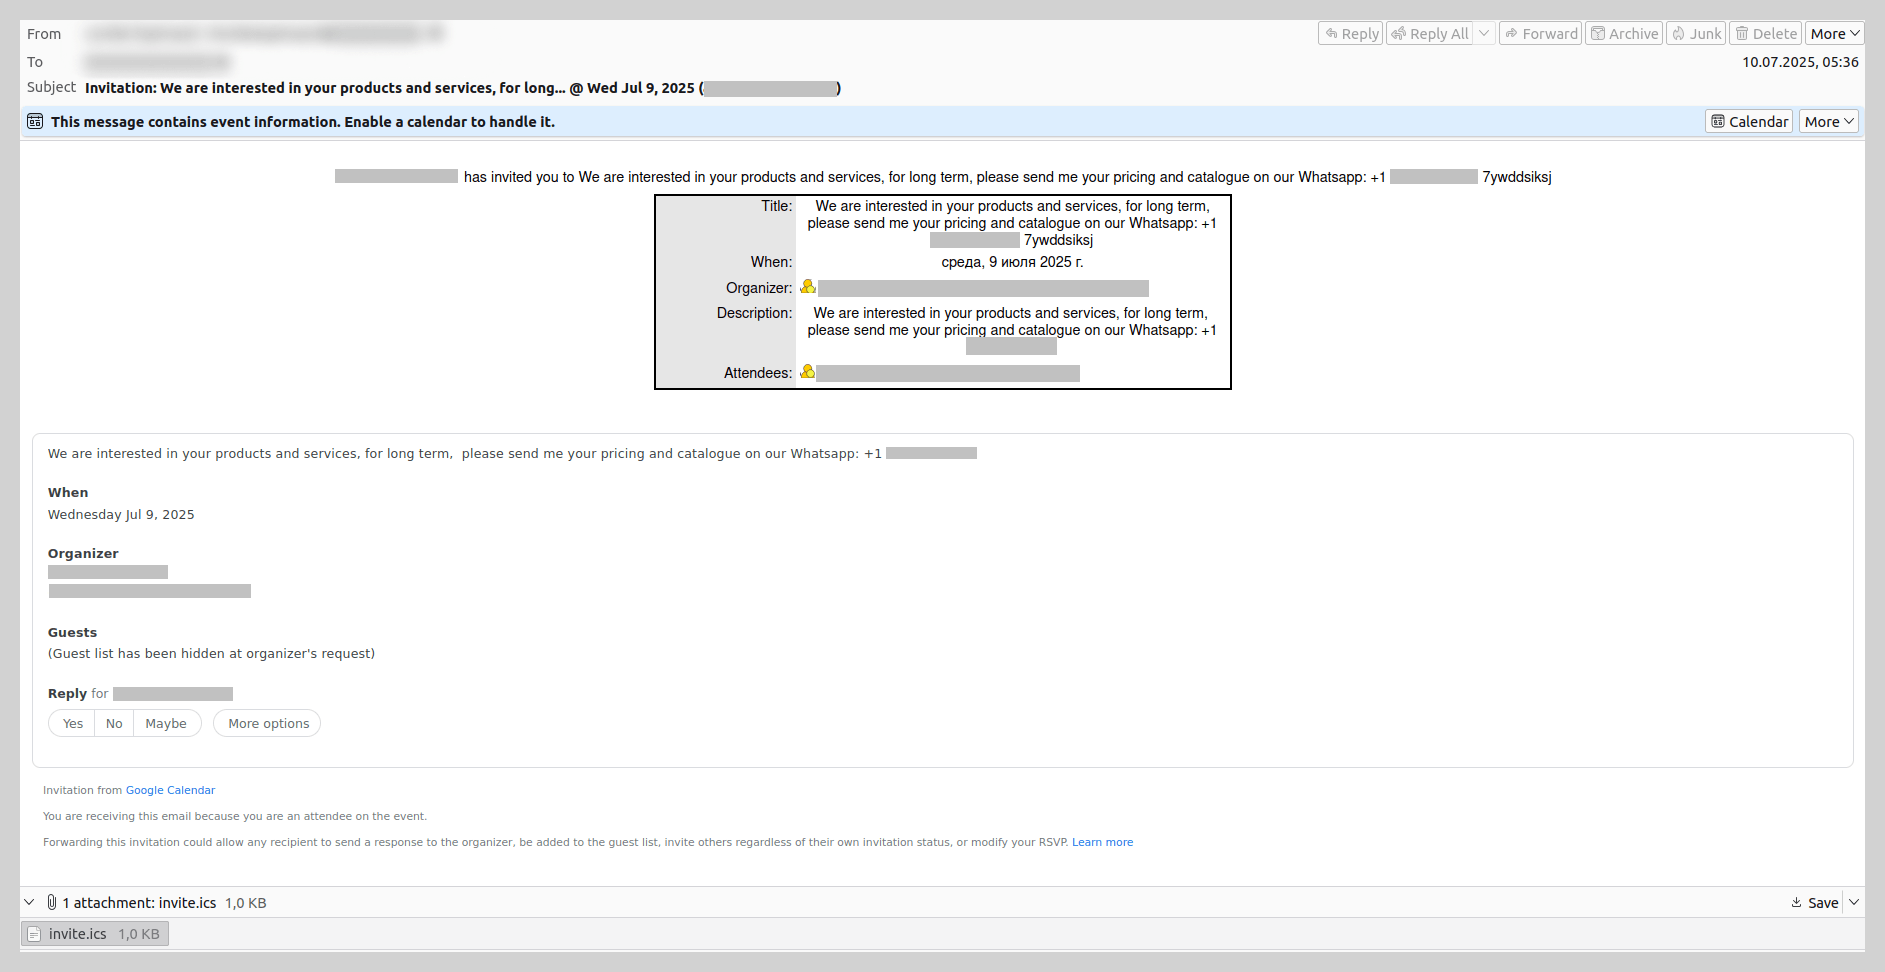Open the Reply All dropdown arrow
The width and height of the screenshot is (1885, 972).
[x=1484, y=34]
